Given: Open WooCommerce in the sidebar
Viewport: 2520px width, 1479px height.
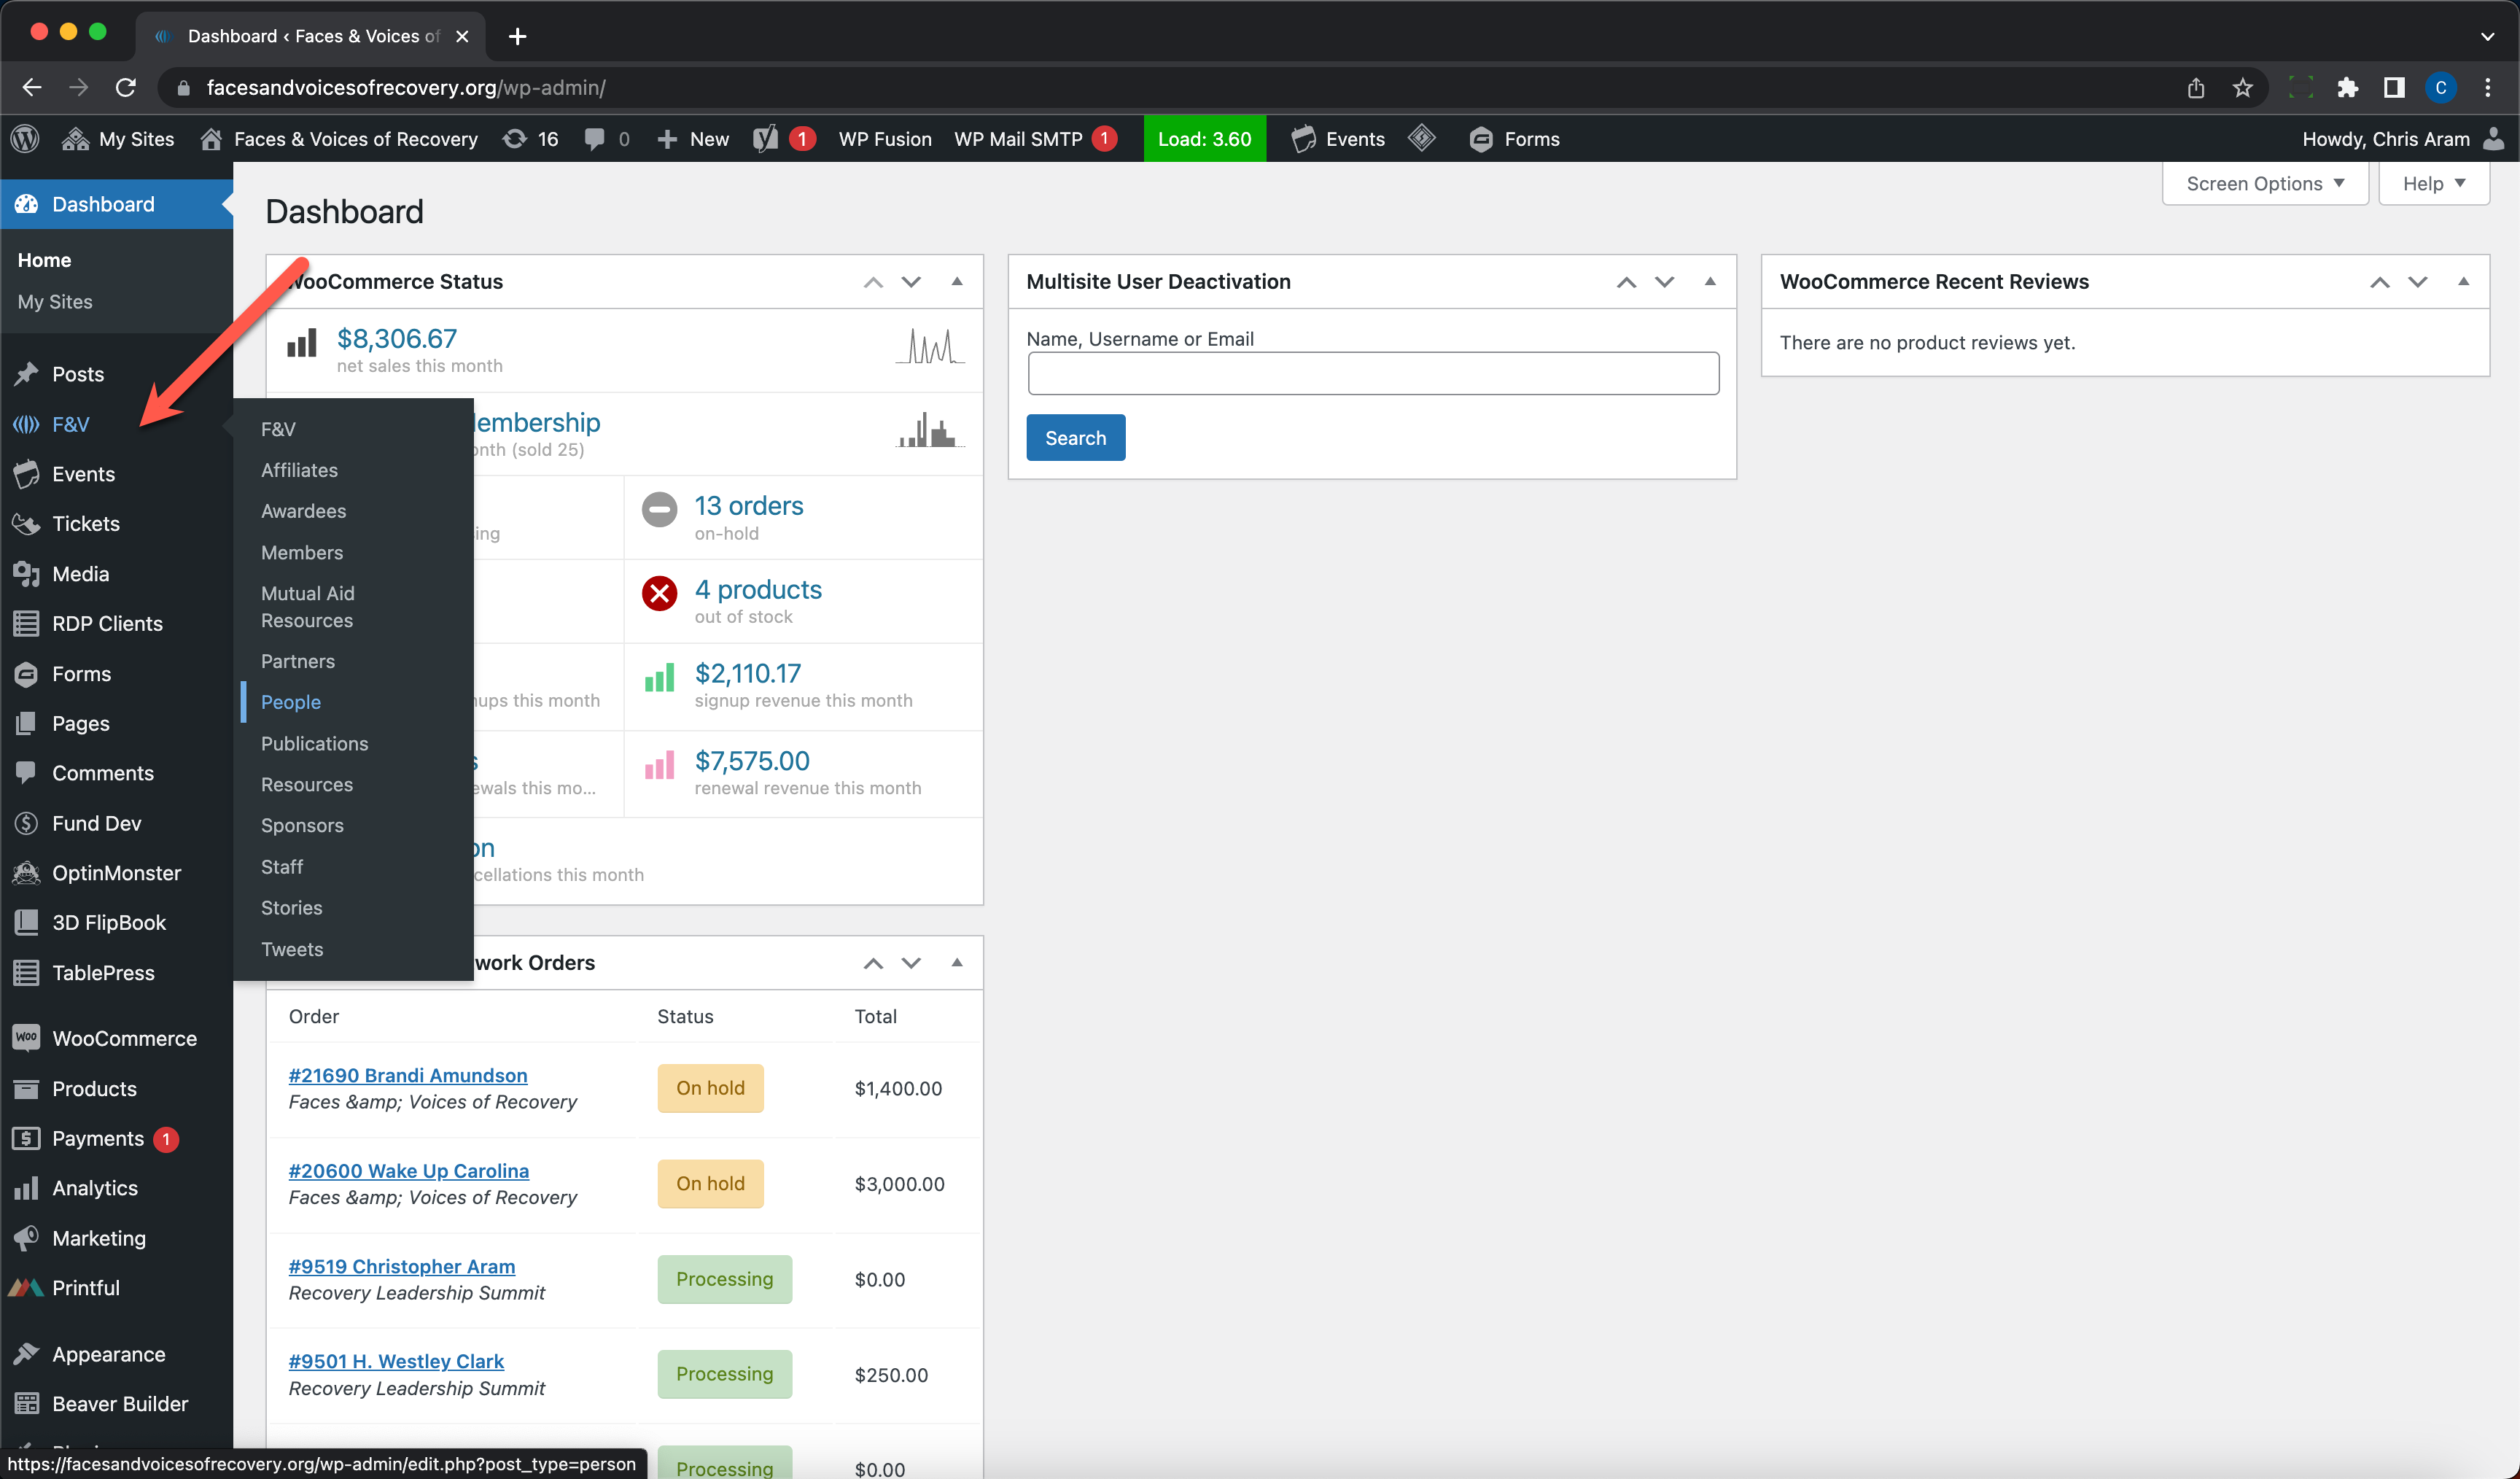Looking at the screenshot, I should tap(124, 1038).
